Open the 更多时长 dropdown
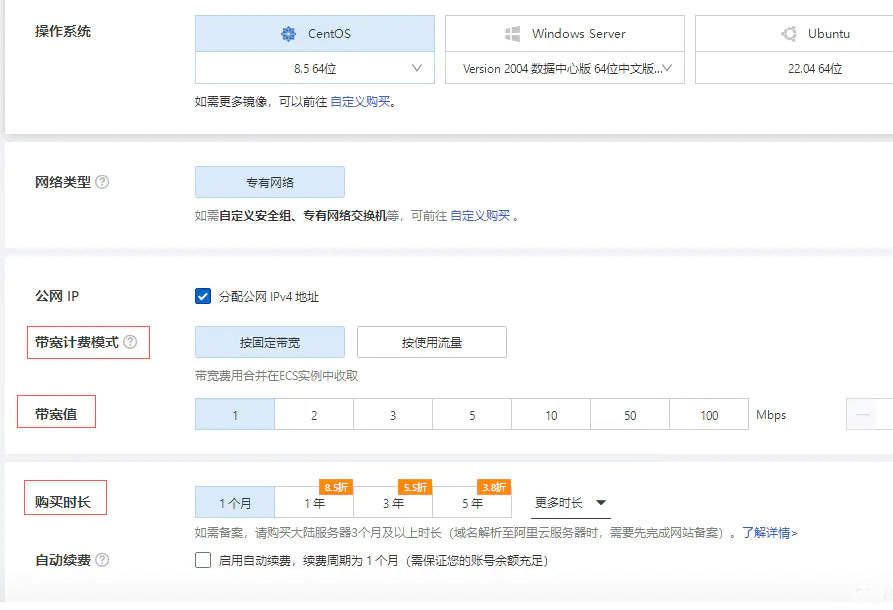 (570, 503)
